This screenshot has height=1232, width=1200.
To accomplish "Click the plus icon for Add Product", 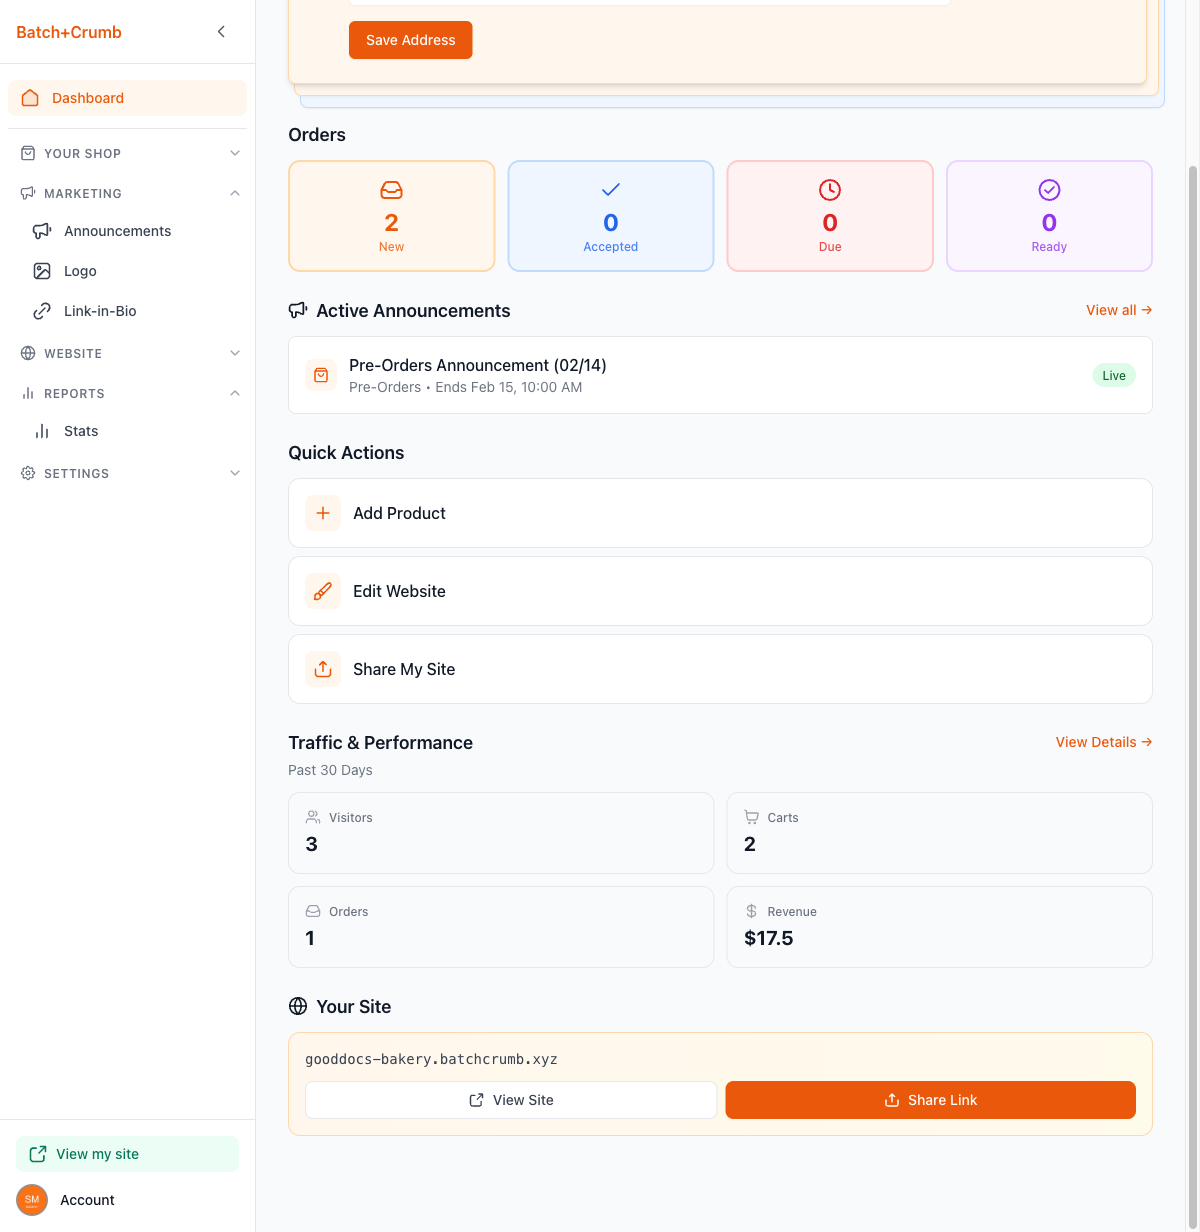I will pyautogui.click(x=323, y=513).
